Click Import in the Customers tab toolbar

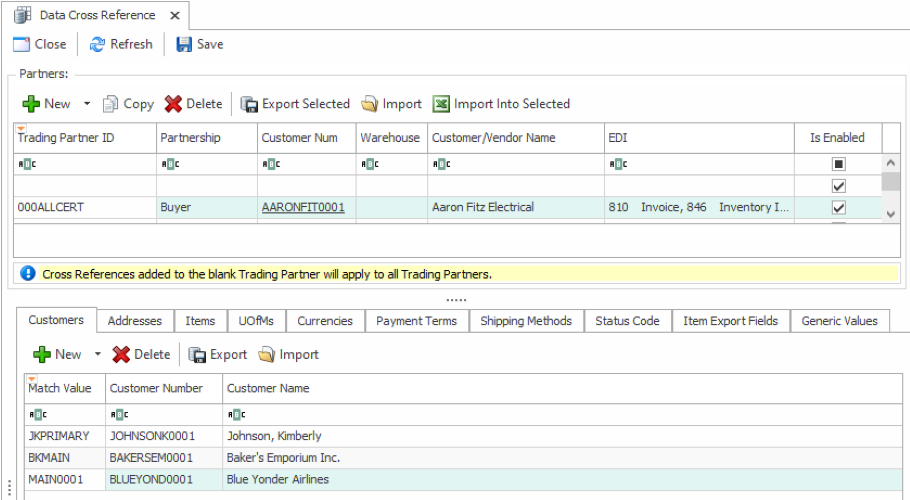coord(288,354)
